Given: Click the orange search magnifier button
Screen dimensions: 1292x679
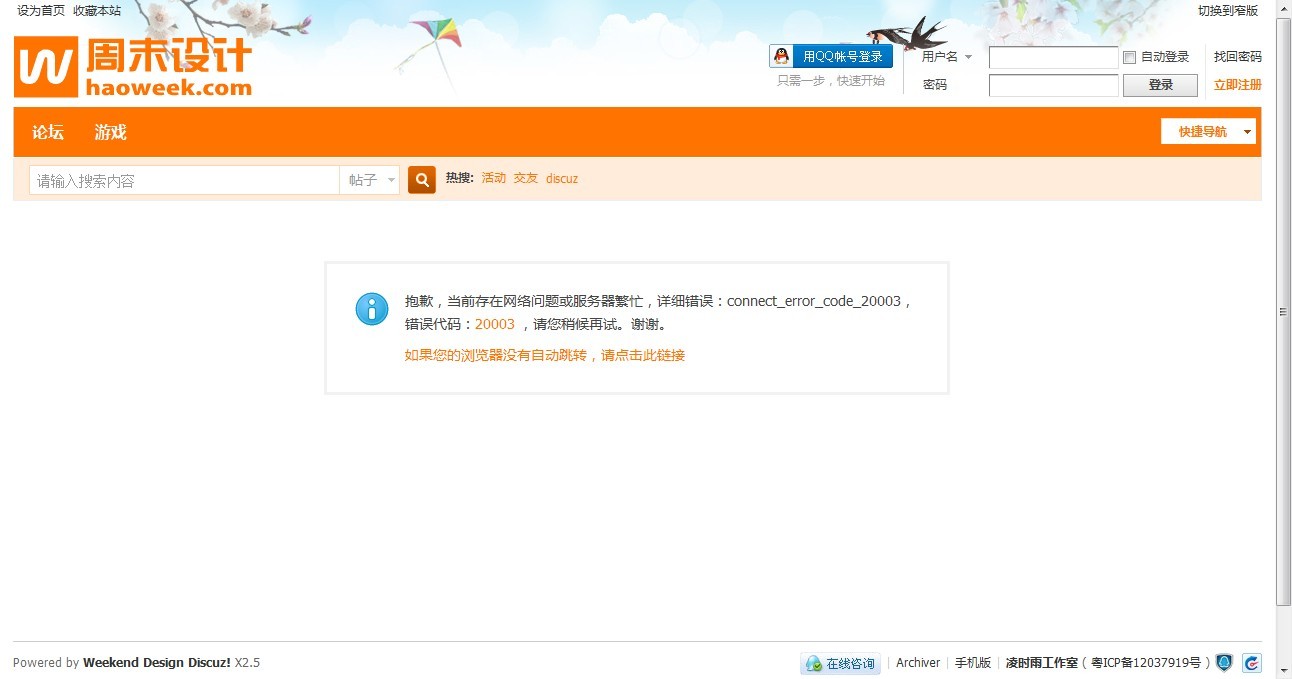Looking at the screenshot, I should click(x=422, y=180).
